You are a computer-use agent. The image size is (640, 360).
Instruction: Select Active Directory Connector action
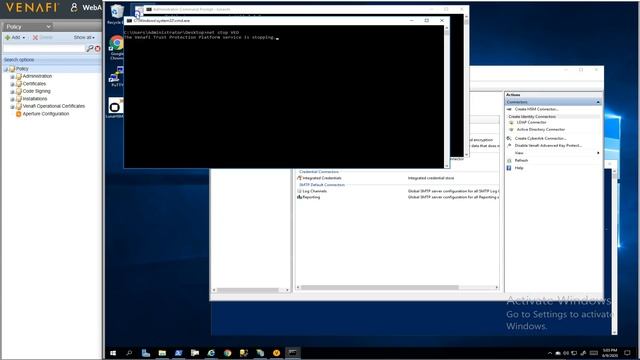(x=541, y=129)
